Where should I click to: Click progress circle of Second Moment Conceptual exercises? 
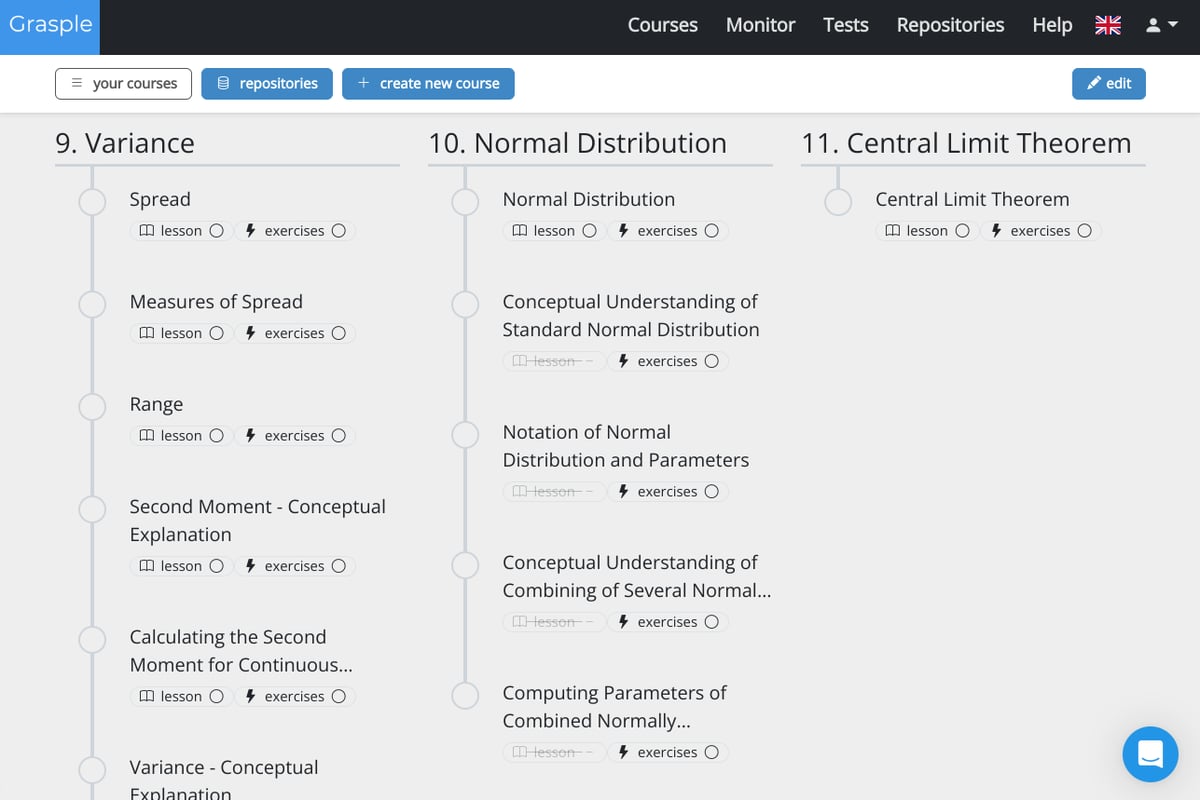coord(339,566)
